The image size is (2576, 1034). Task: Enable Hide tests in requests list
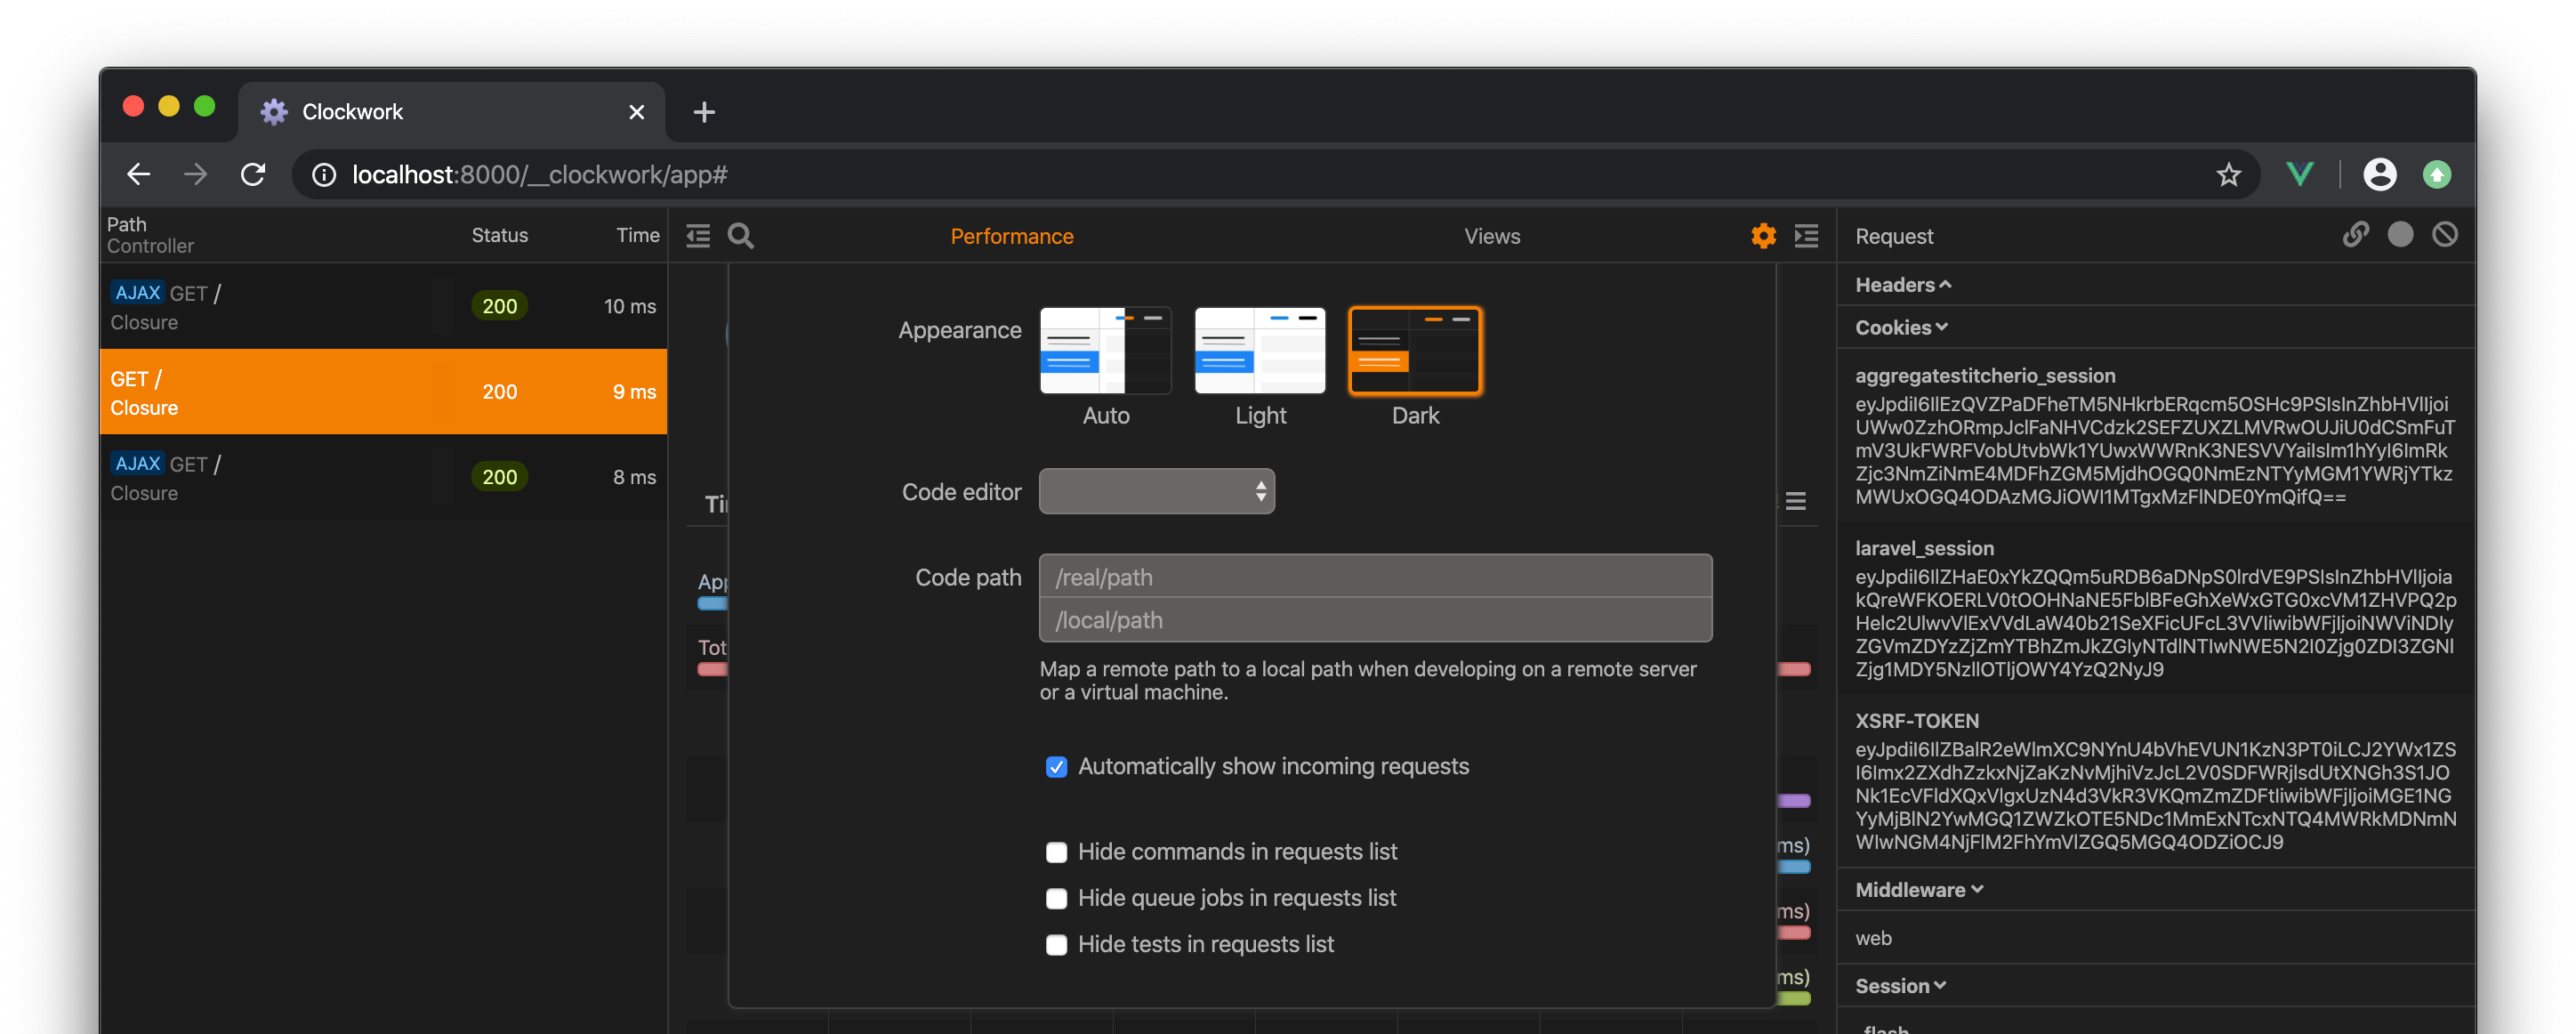tap(1056, 945)
